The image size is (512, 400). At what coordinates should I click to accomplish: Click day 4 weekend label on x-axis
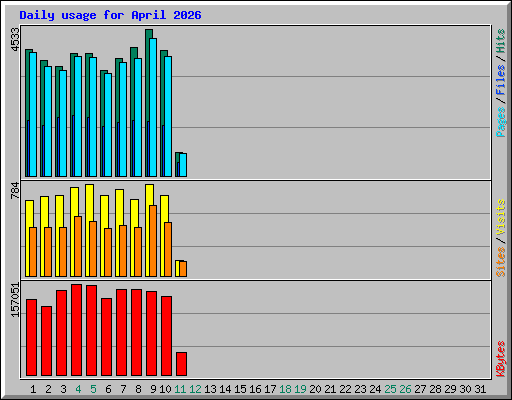pos(78,389)
